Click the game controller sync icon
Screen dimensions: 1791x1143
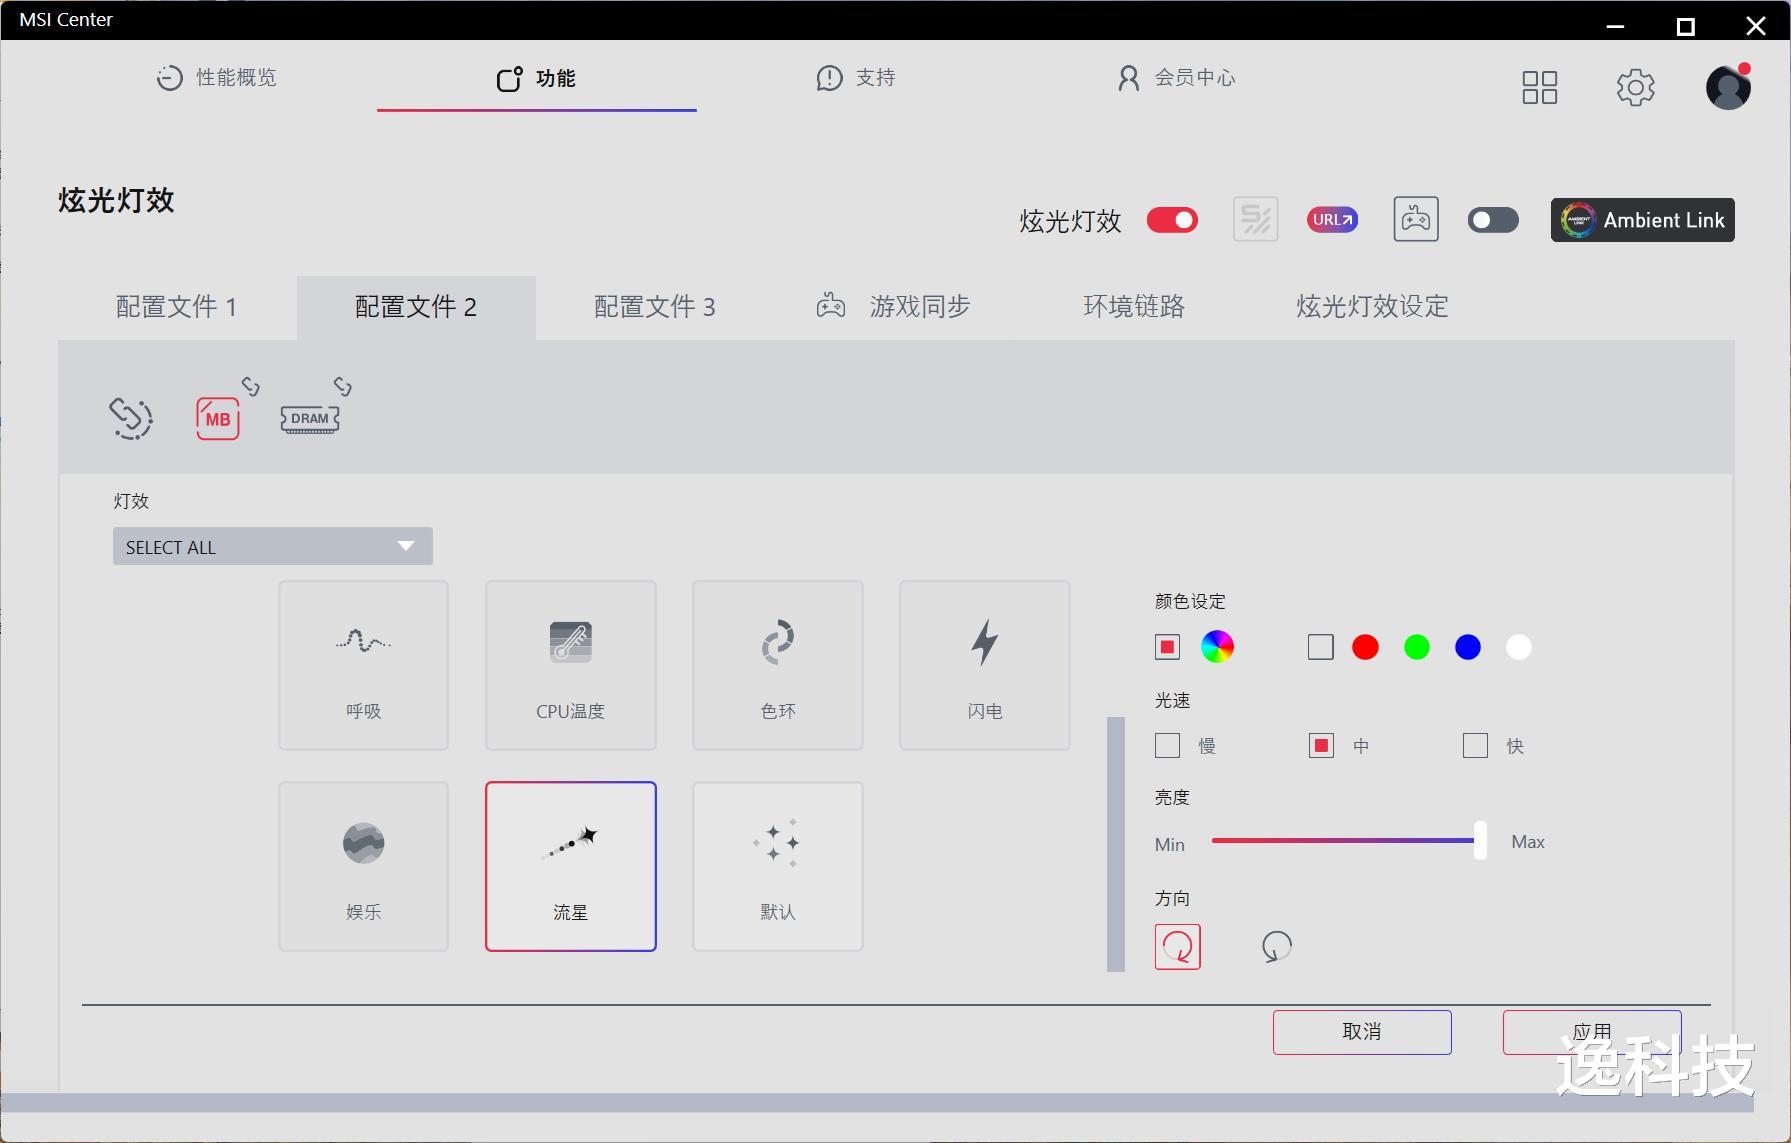pos(1416,219)
